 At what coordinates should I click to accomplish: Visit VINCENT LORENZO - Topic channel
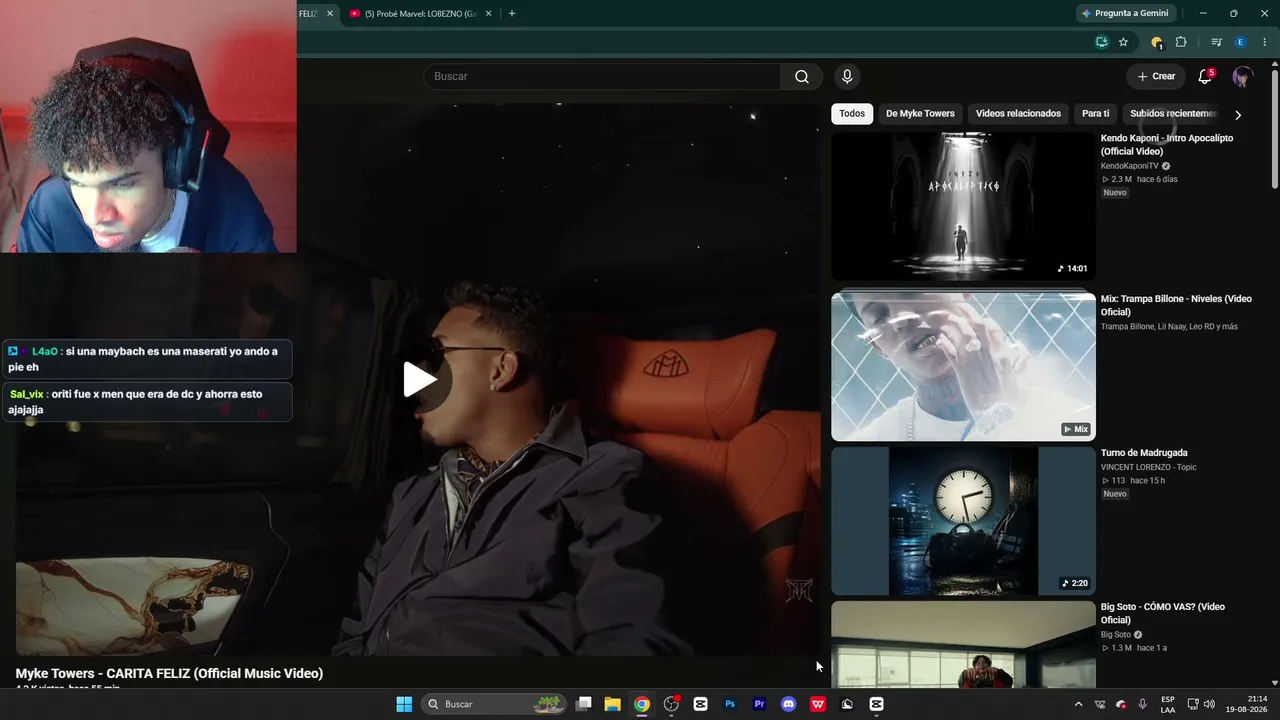pyautogui.click(x=1149, y=467)
